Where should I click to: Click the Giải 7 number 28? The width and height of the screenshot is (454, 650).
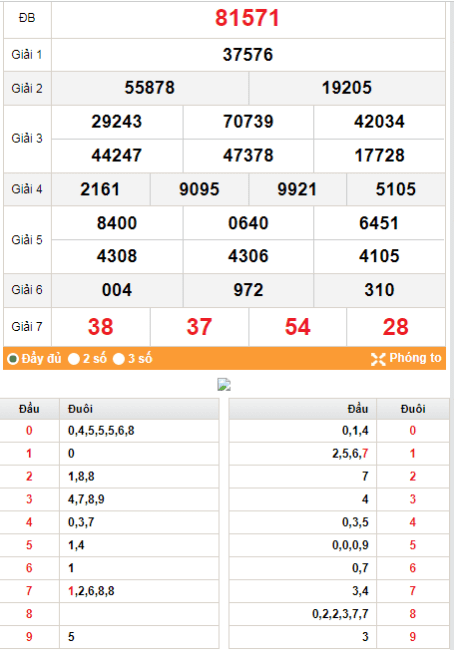tap(396, 327)
